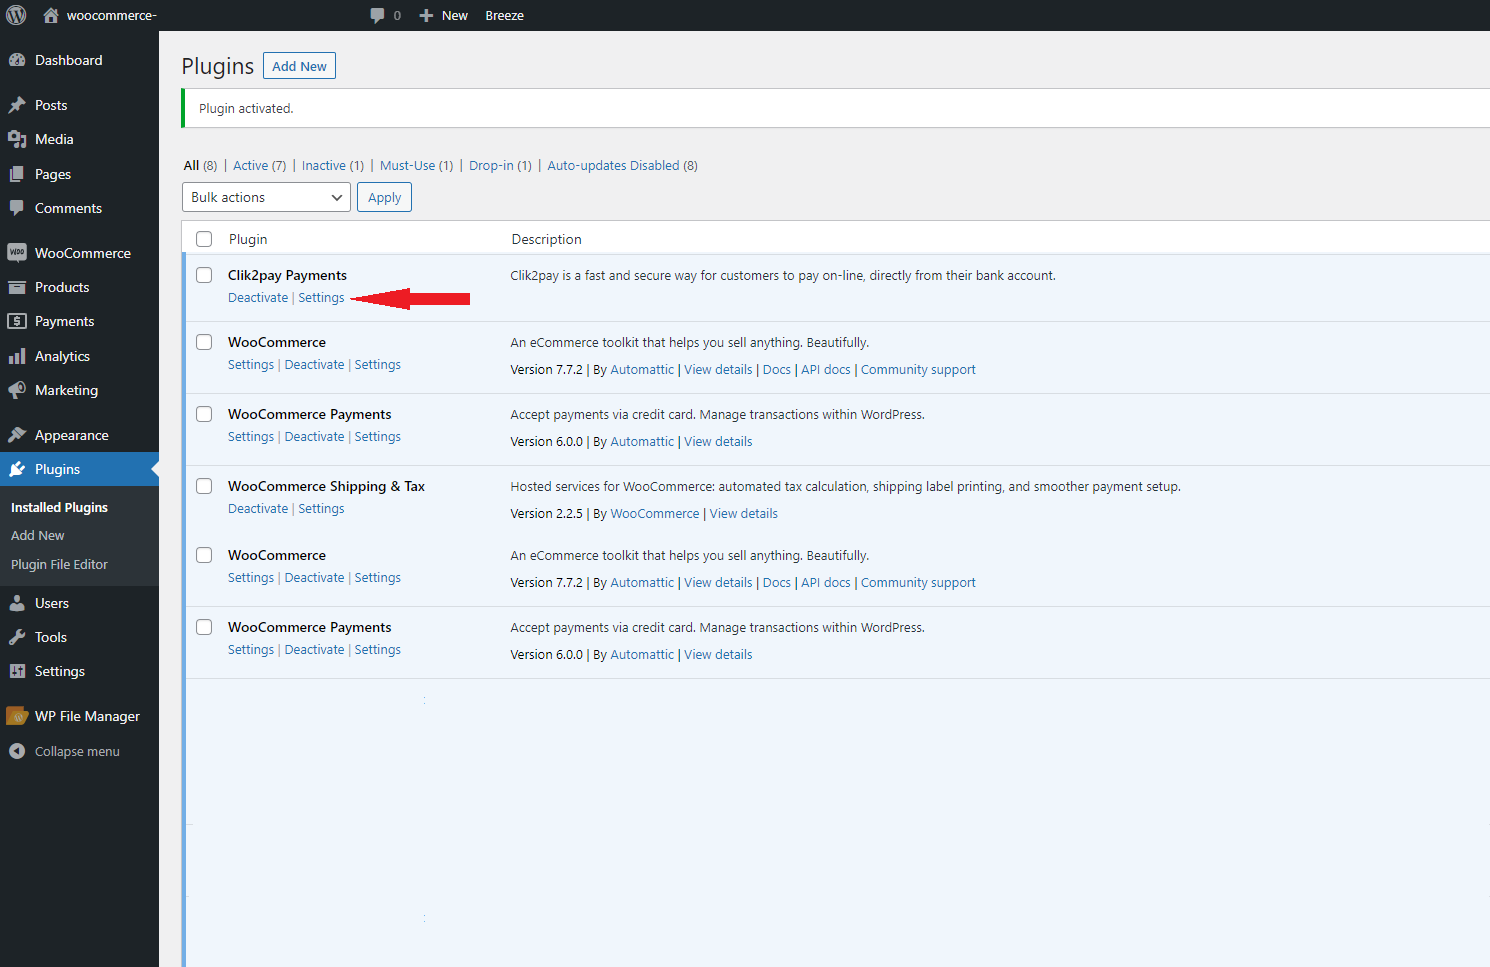Click the Plugins plug icon
1490x967 pixels.
17,469
